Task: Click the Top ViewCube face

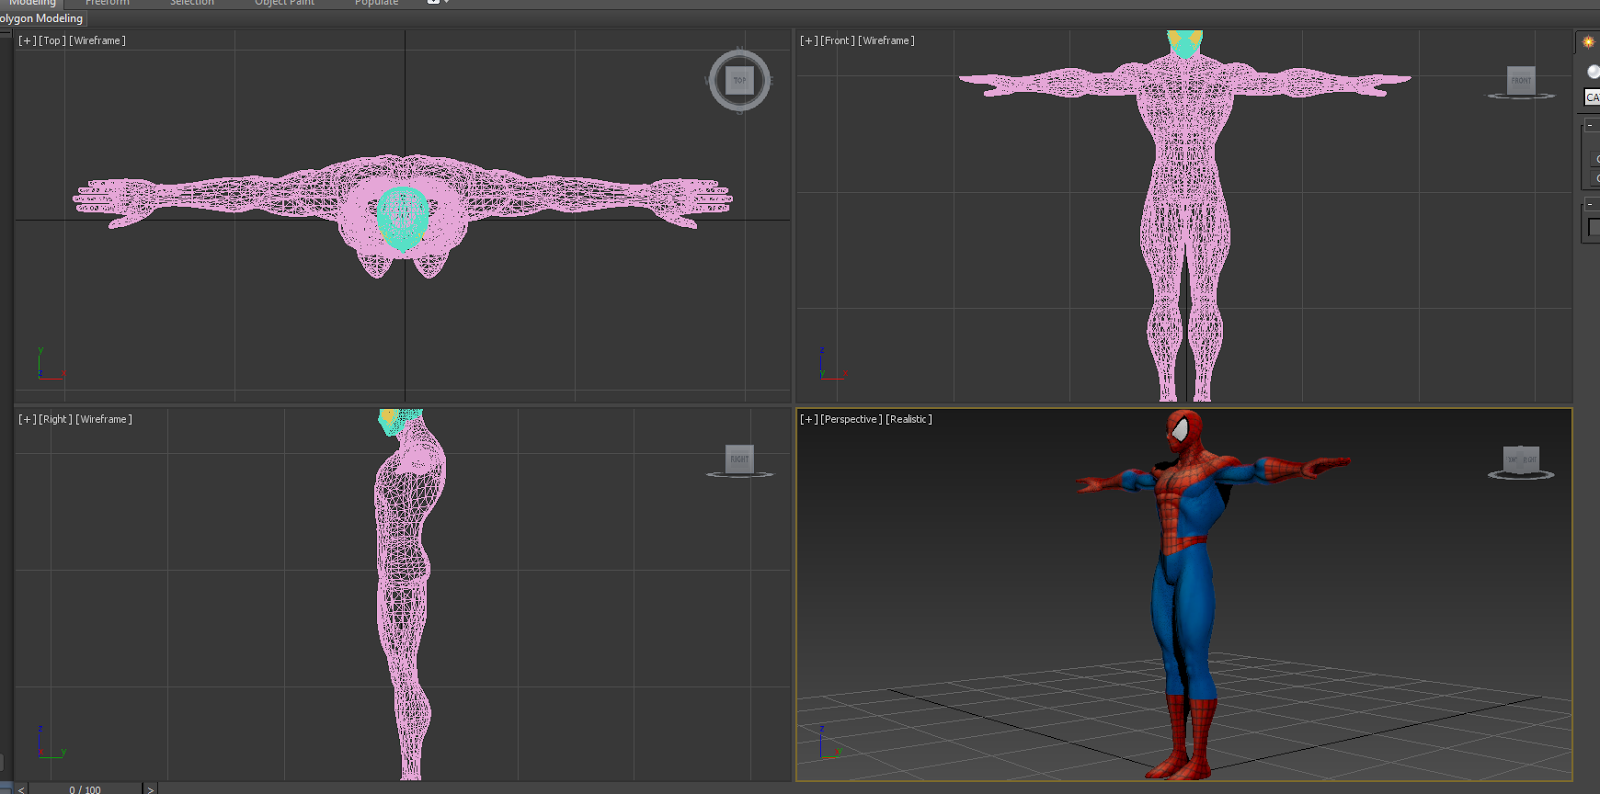Action: tap(739, 80)
